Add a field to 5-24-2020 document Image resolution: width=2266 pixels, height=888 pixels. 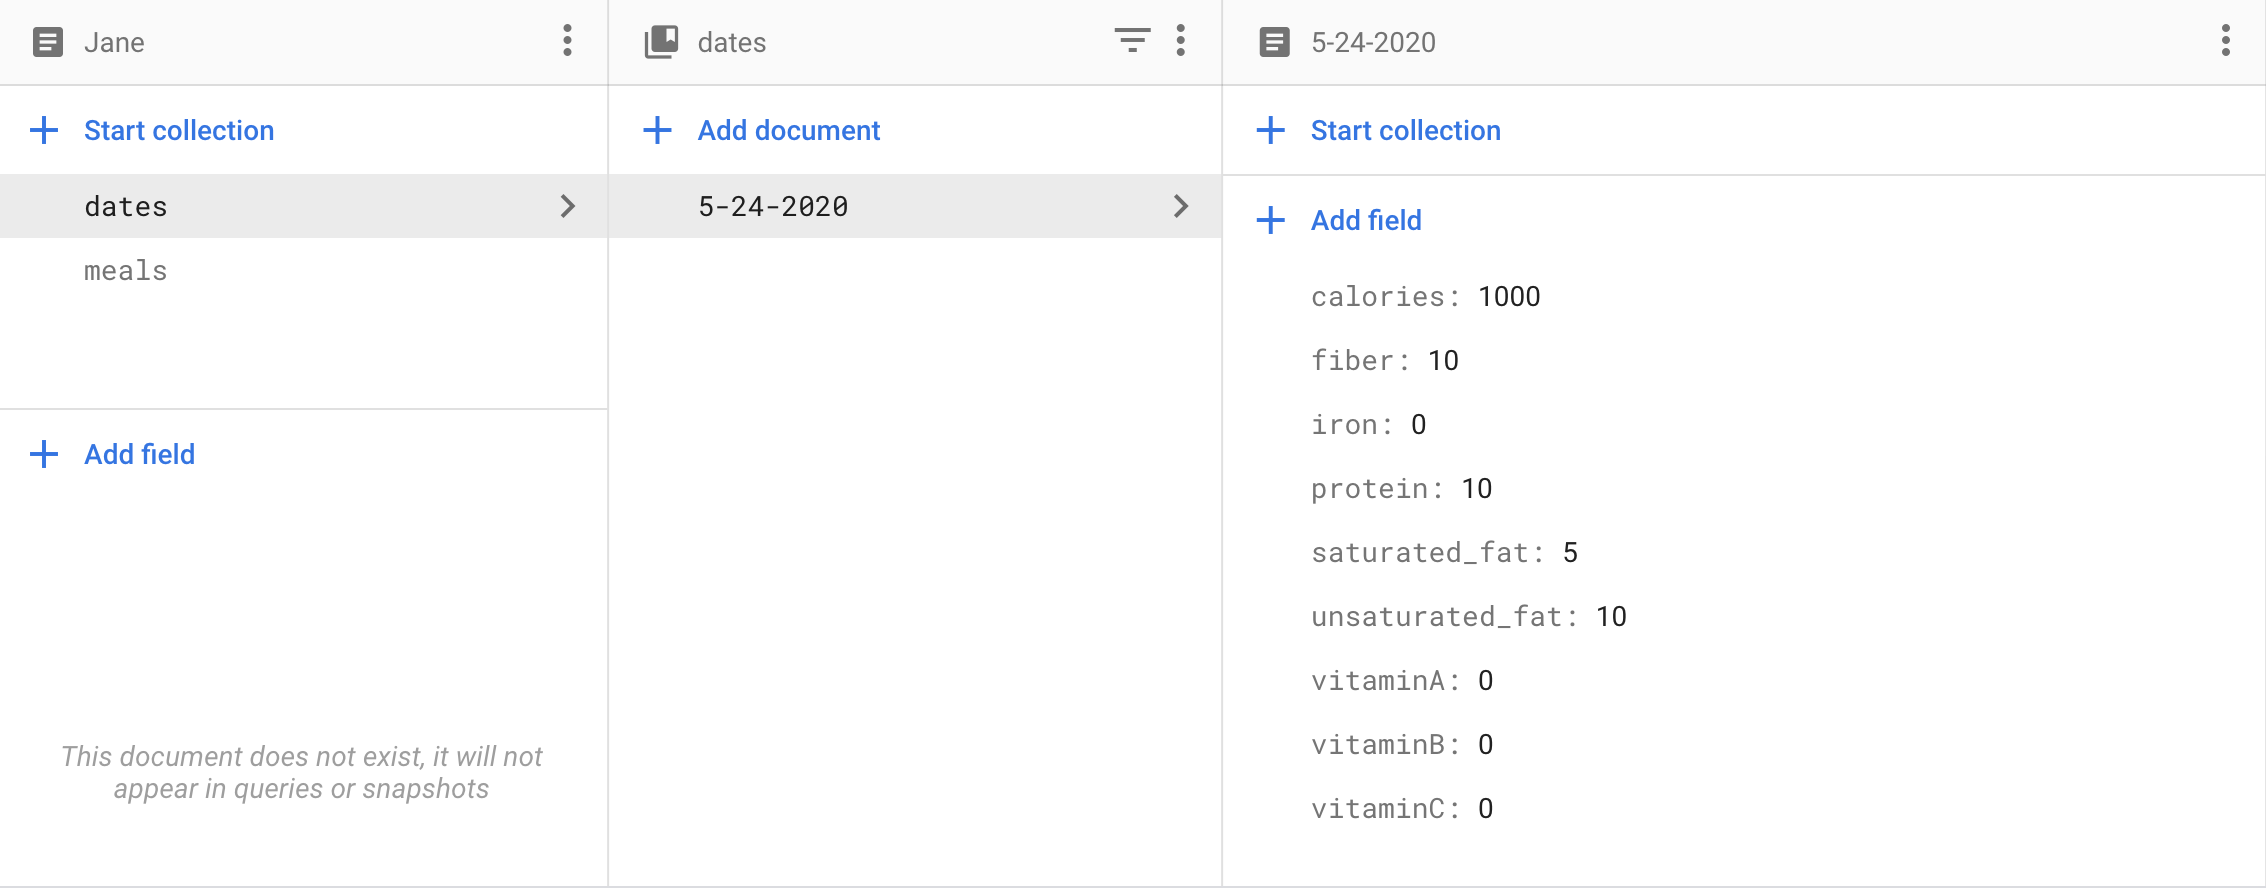click(x=1365, y=220)
